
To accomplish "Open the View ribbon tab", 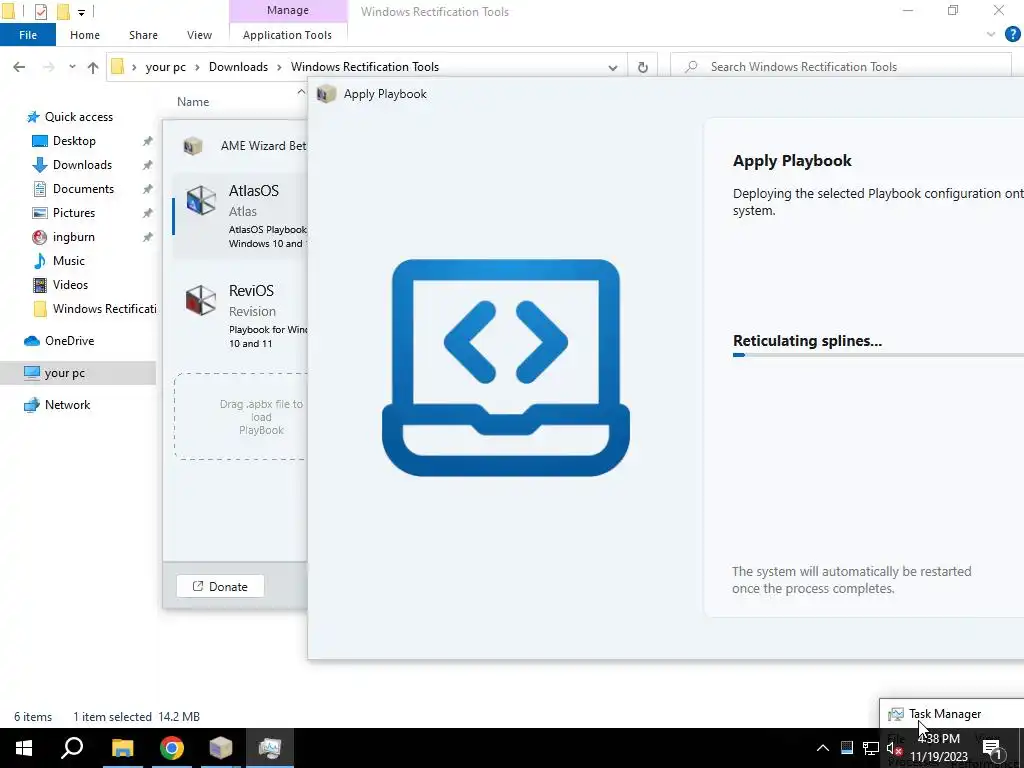I will point(199,35).
